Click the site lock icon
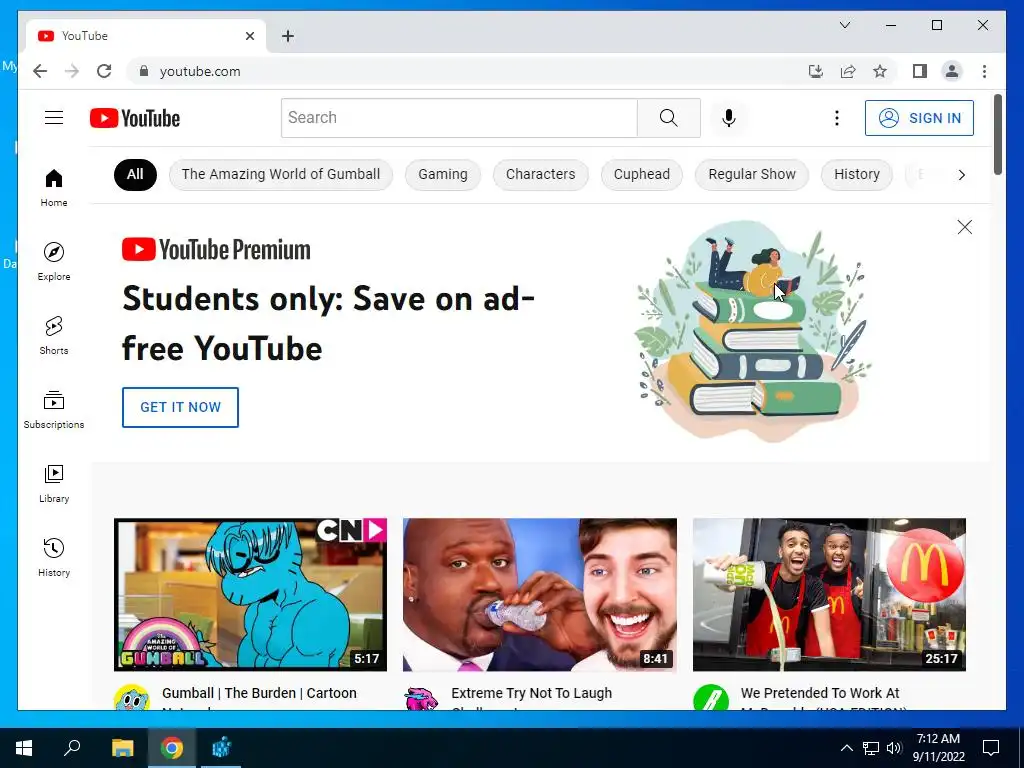Screen dimensions: 1024x768 pos(144,71)
